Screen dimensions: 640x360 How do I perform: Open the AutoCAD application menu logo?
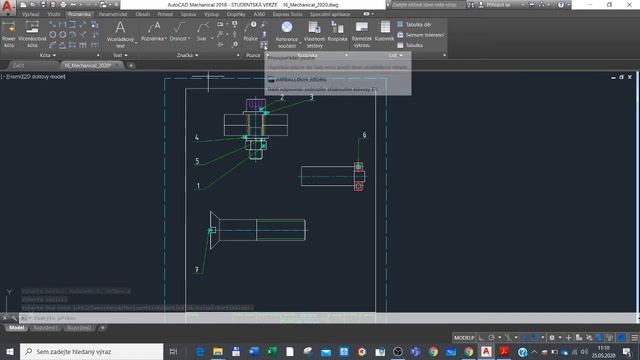click(x=7, y=7)
